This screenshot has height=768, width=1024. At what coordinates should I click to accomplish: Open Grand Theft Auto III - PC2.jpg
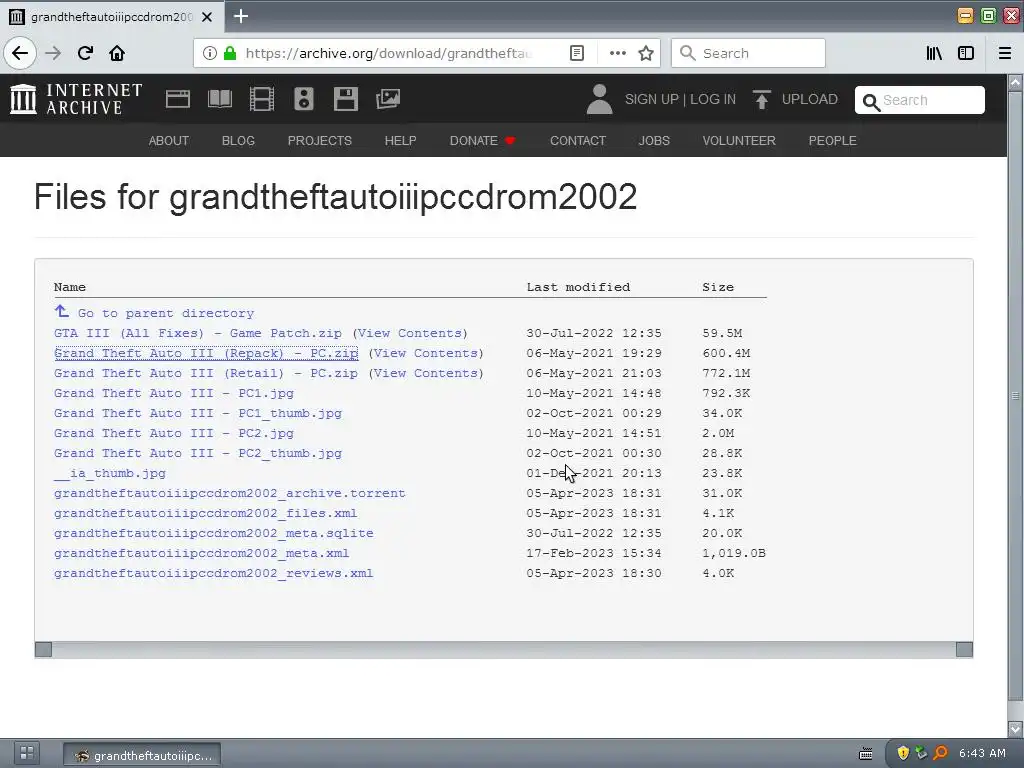pyautogui.click(x=174, y=433)
